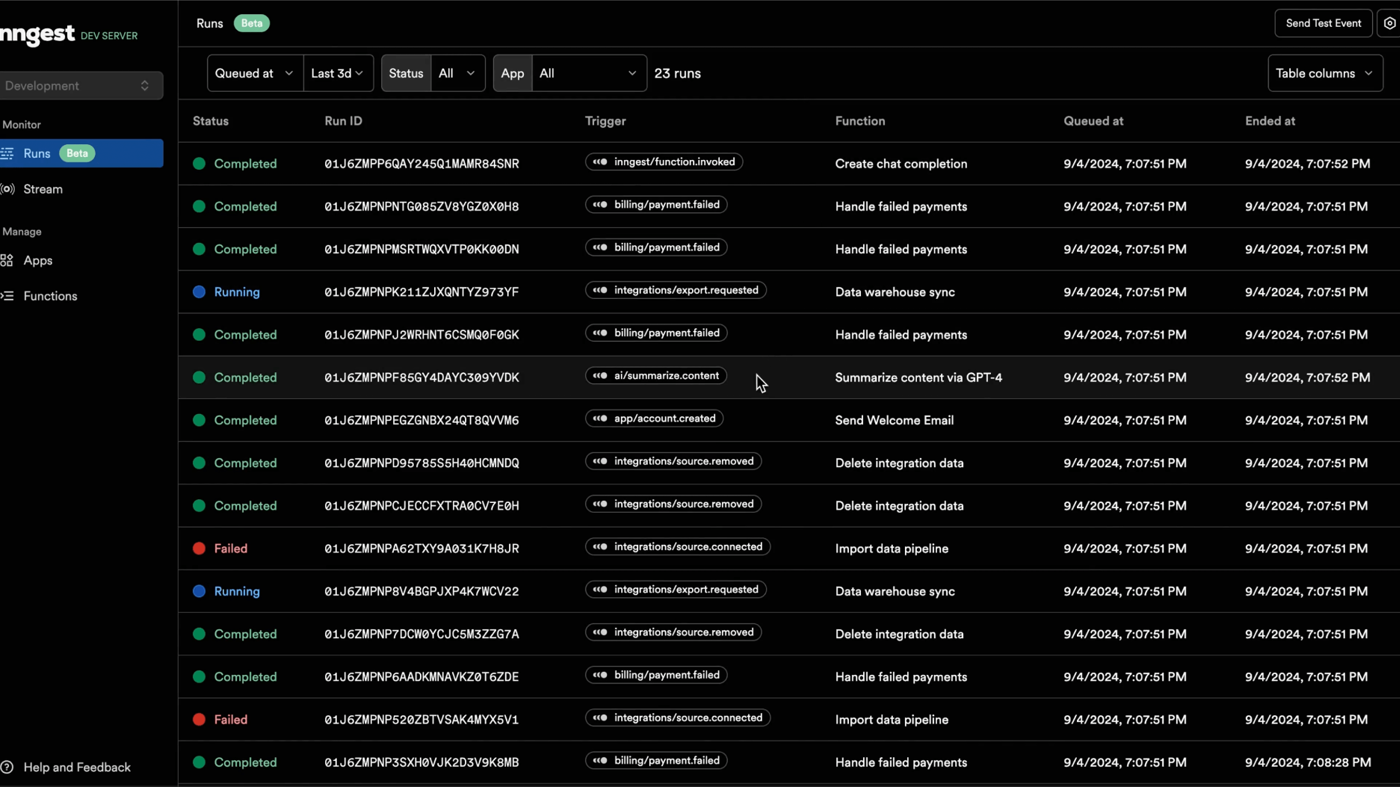
Task: Click the Trigger column header
Action: pos(605,121)
